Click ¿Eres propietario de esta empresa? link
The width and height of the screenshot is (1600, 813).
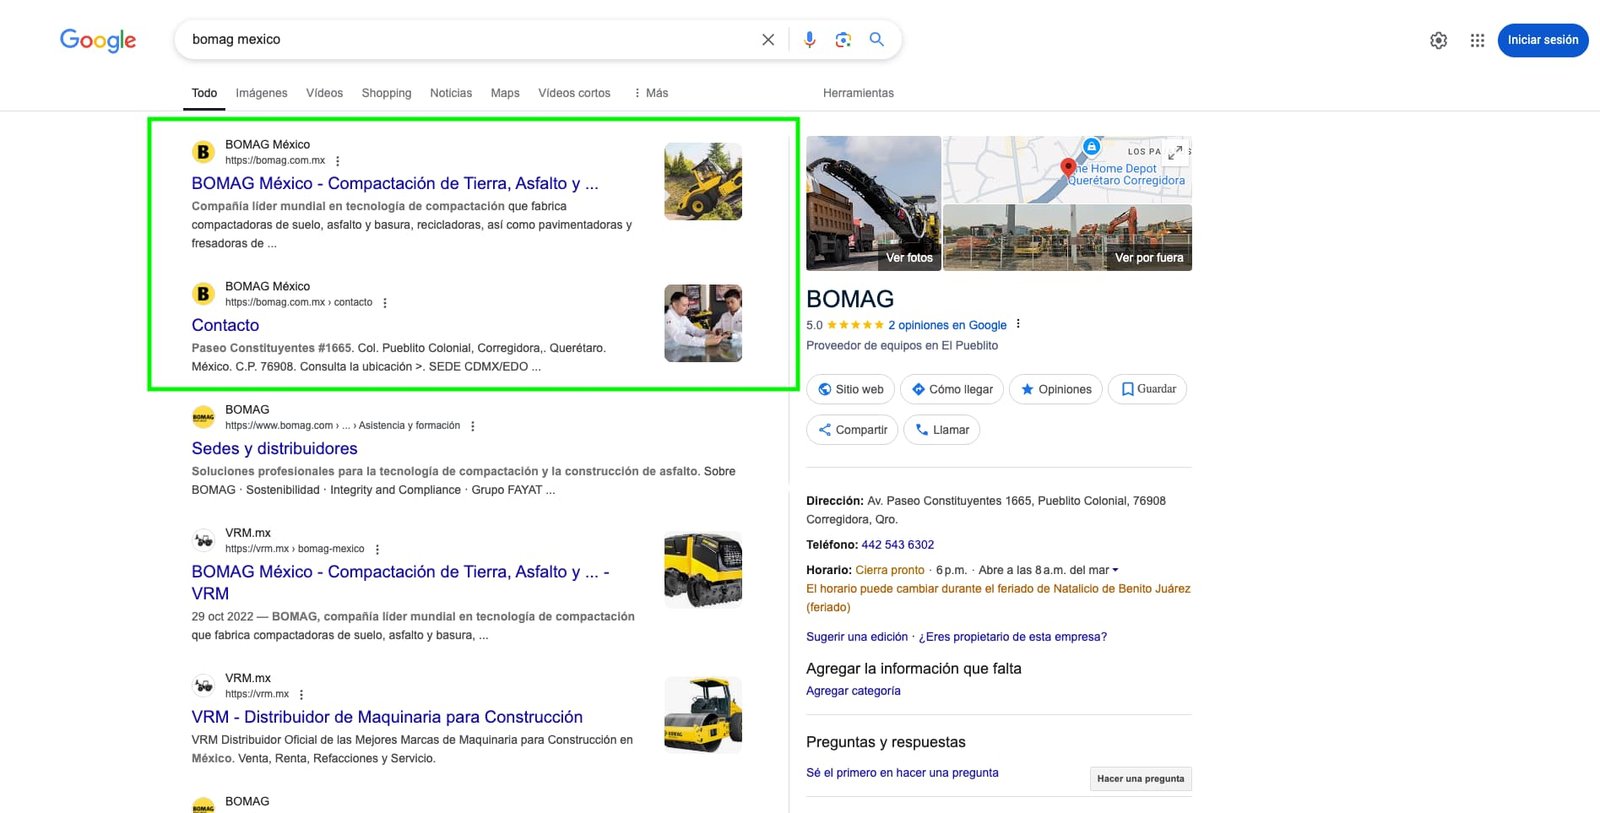pos(1012,637)
